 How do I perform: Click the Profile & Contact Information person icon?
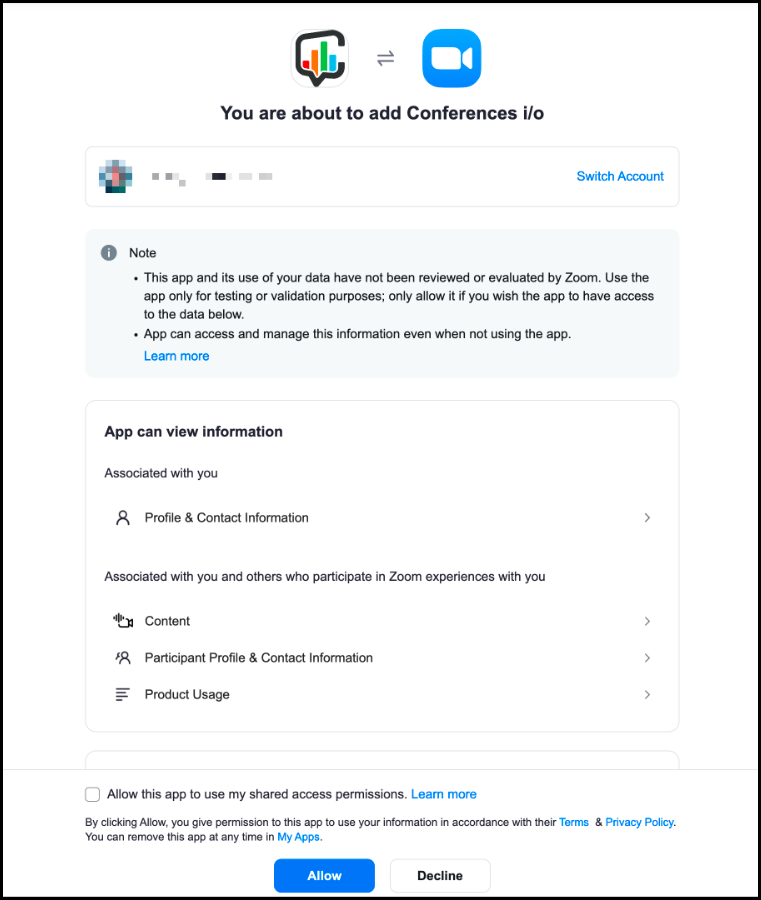[123, 518]
